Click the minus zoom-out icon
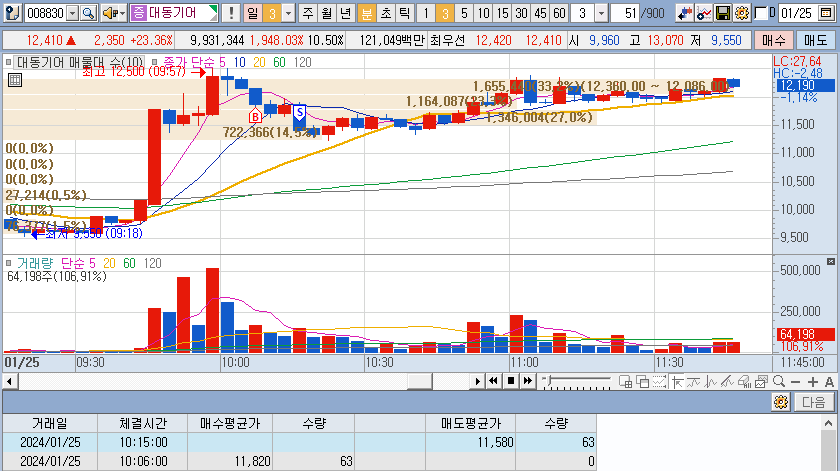 click(x=796, y=382)
